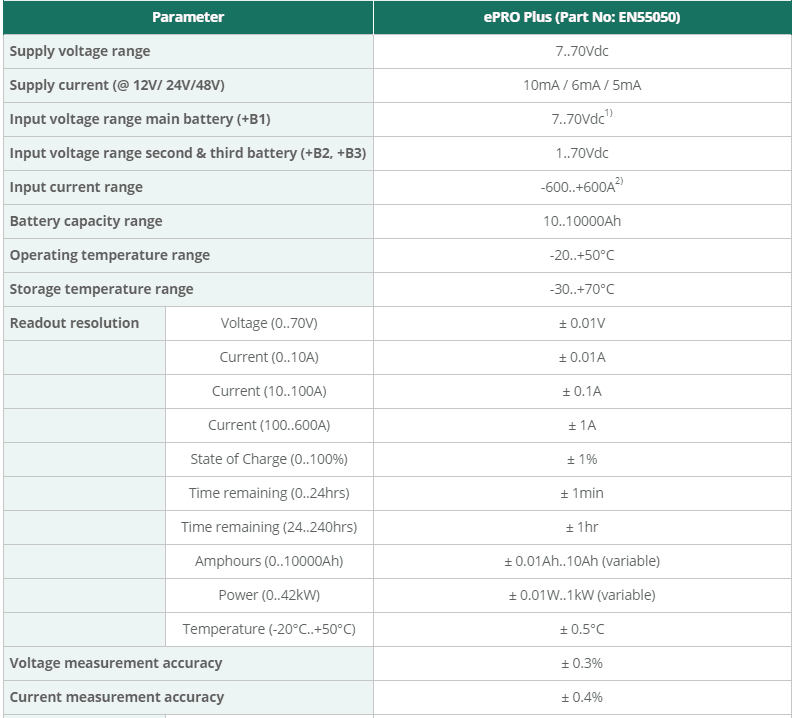
Task: Select the Voltage (0..70V) cell
Action: 269,323
